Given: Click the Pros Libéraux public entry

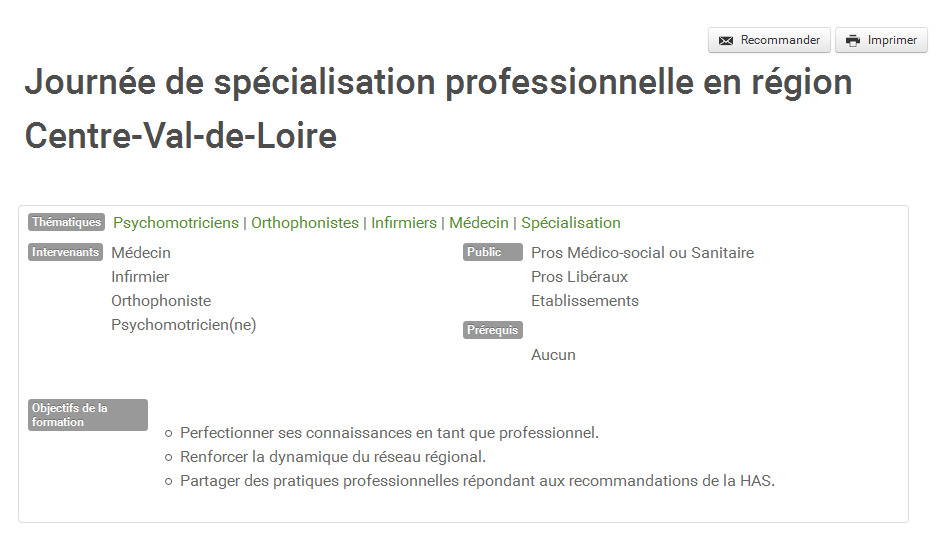Looking at the screenshot, I should [579, 277].
